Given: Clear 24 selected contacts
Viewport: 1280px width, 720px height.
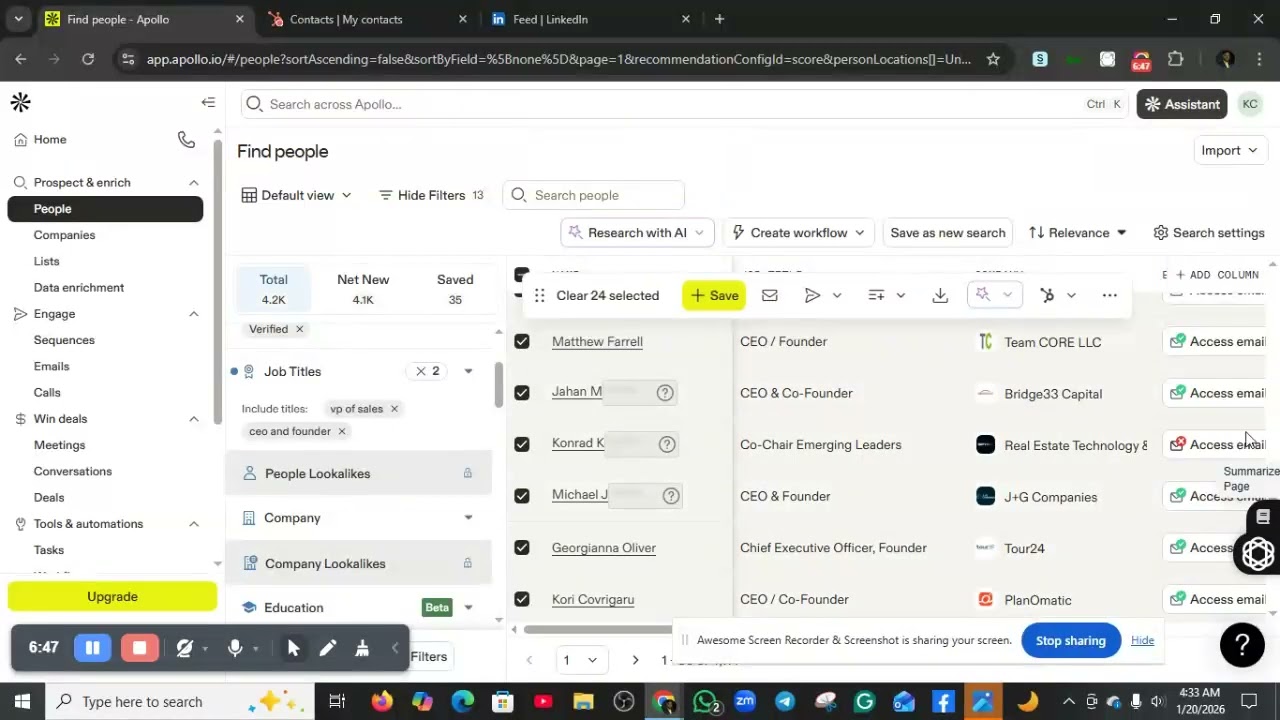Looking at the screenshot, I should (607, 296).
